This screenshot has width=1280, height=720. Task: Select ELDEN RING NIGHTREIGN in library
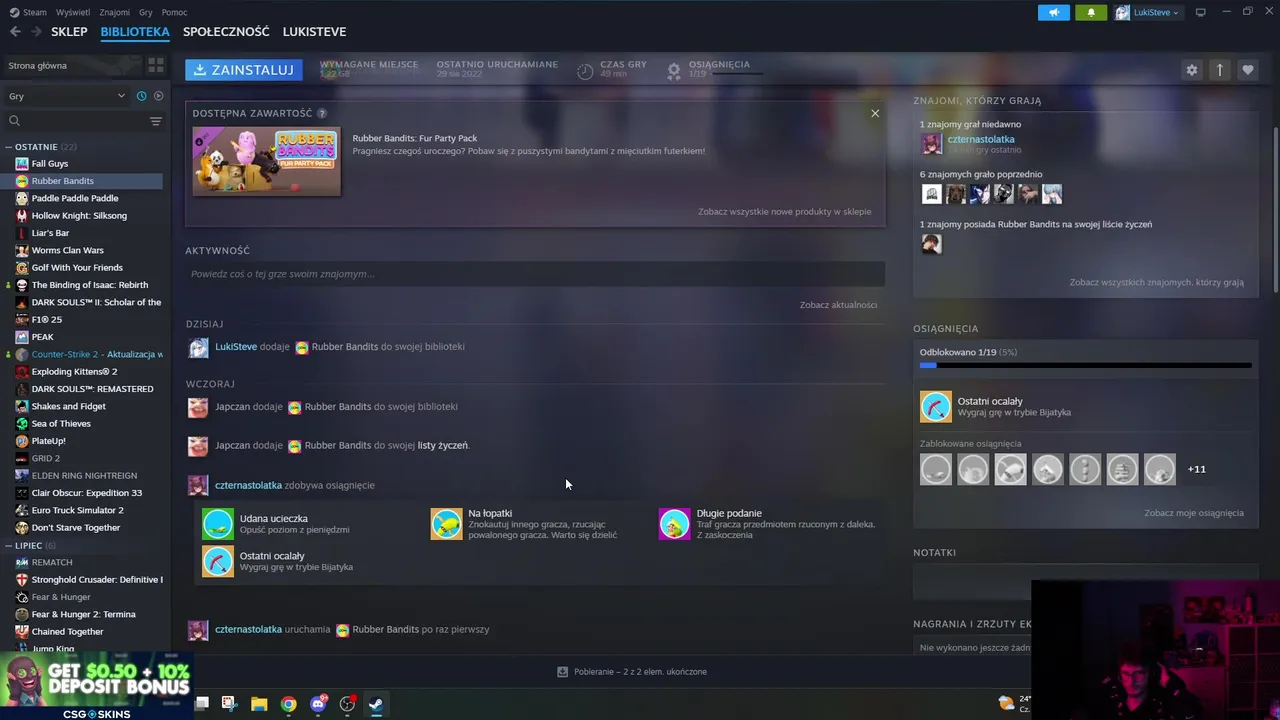(83, 476)
